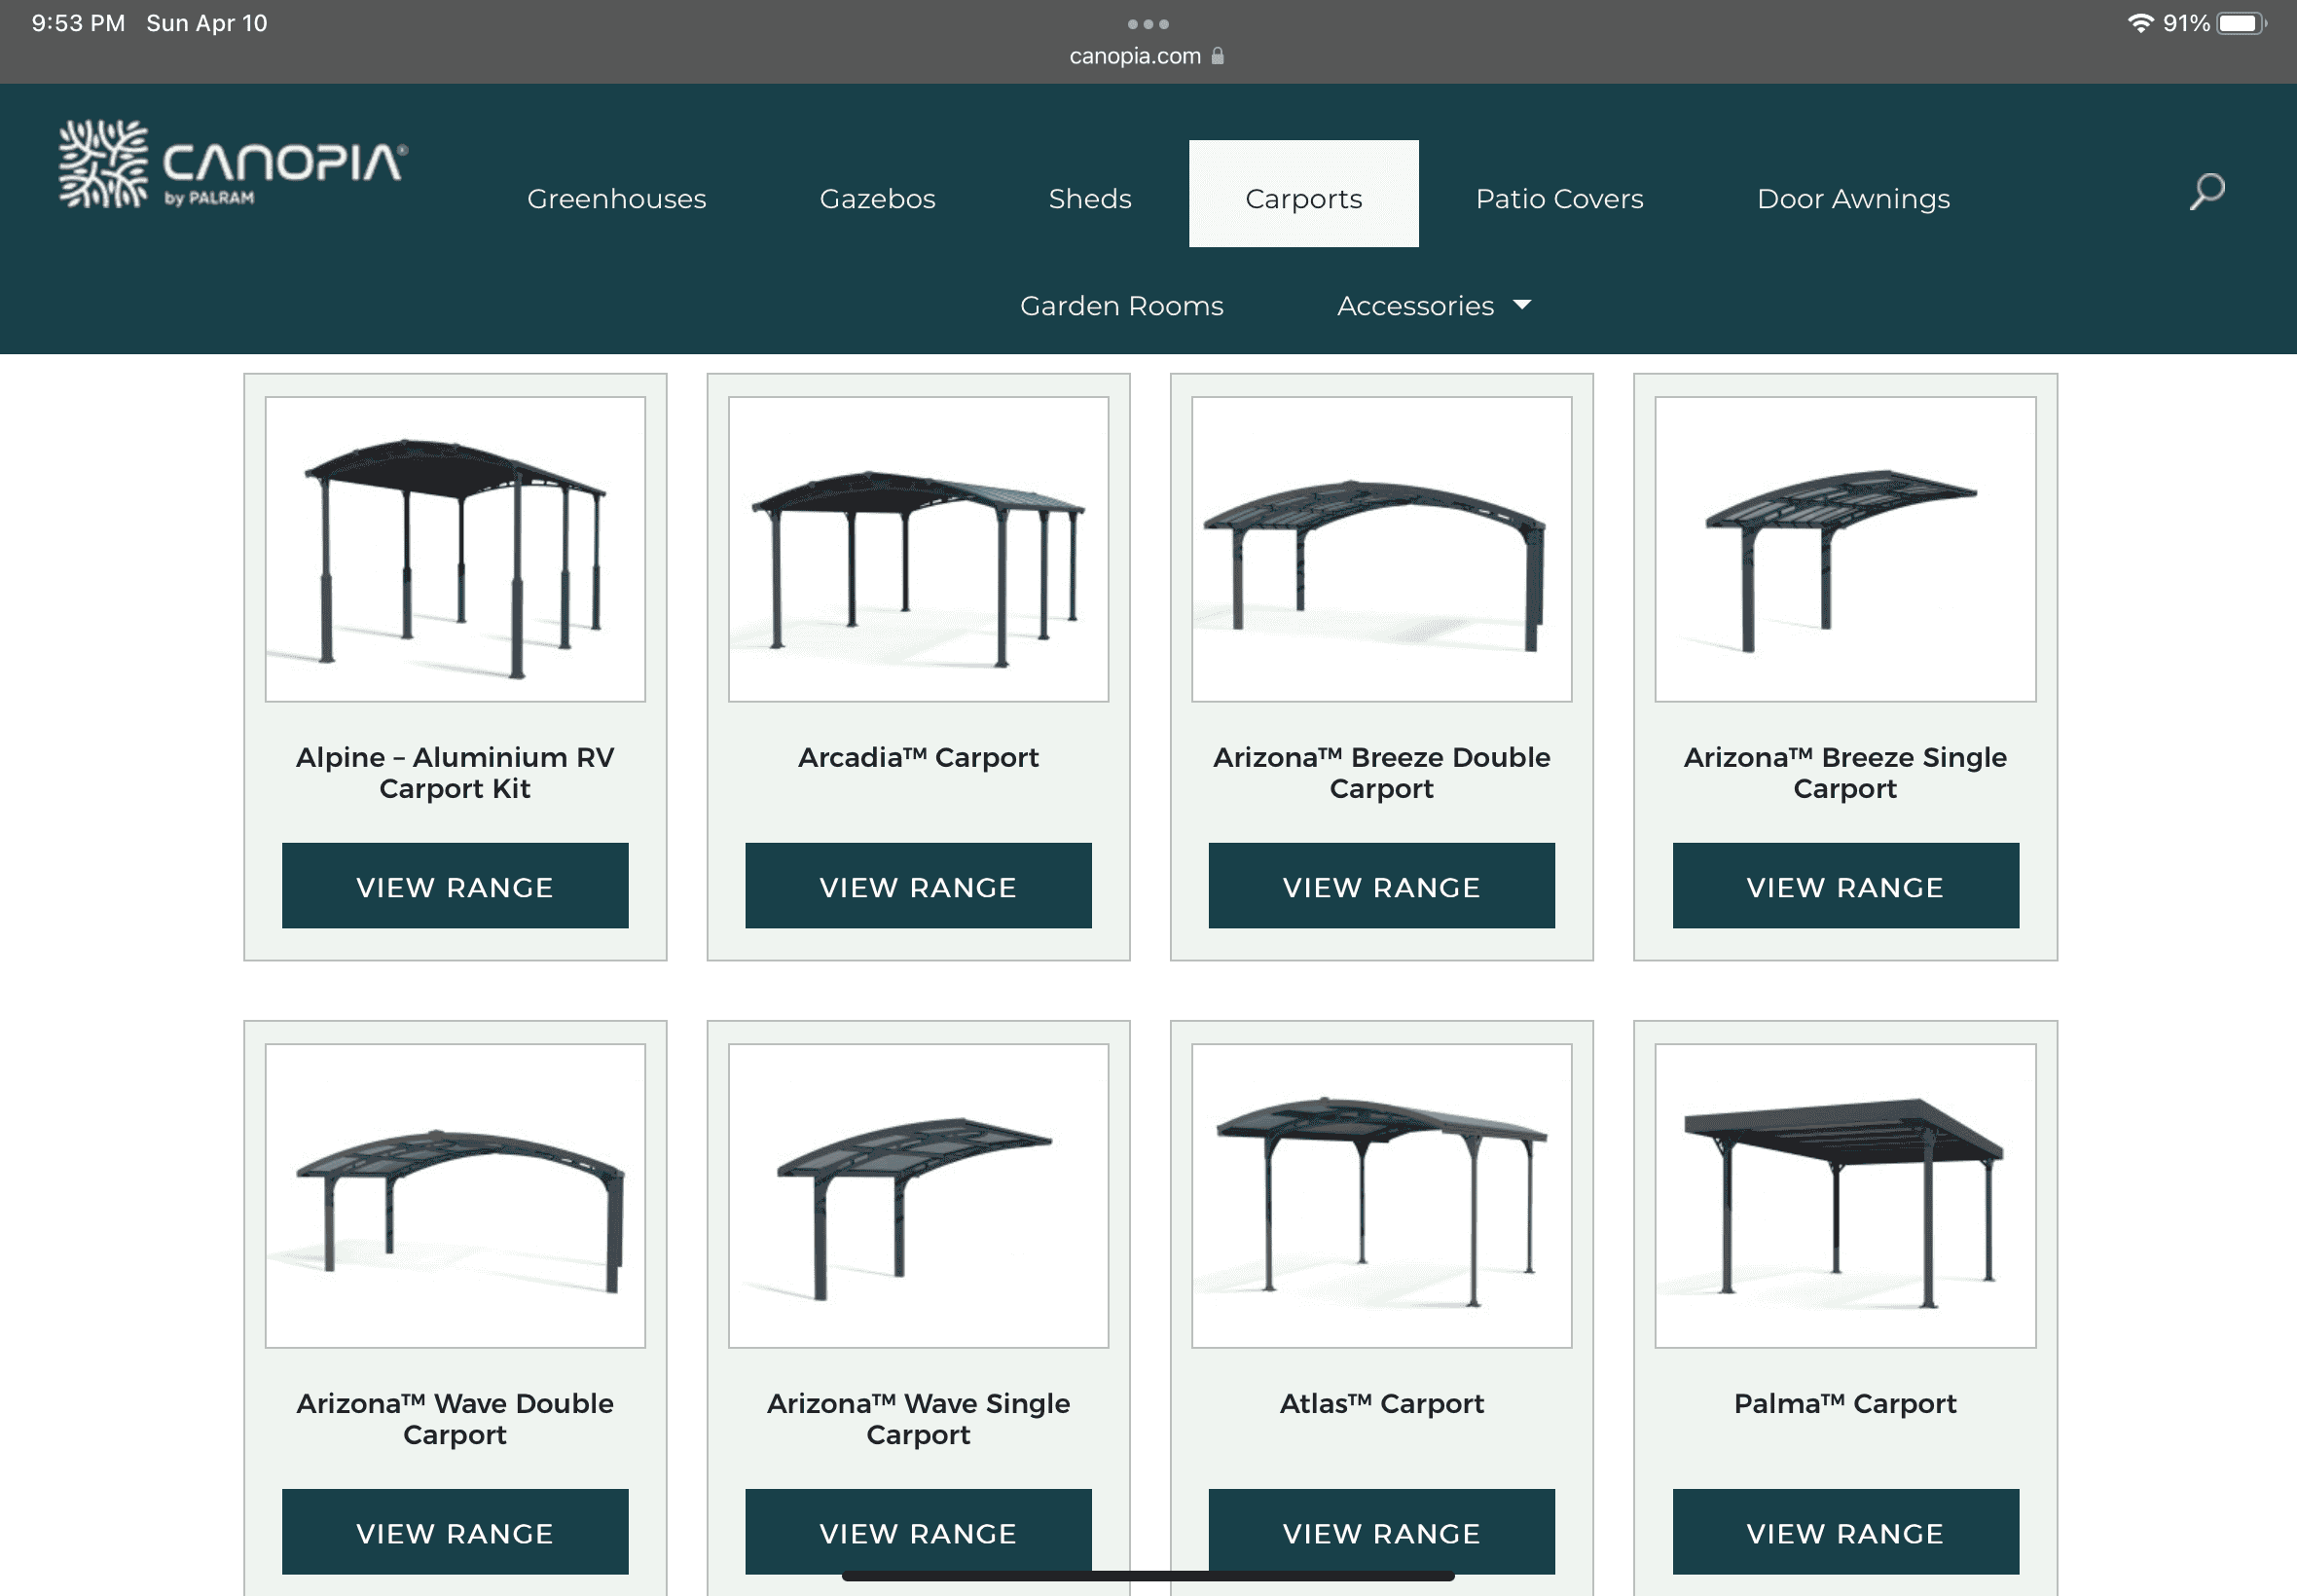Image resolution: width=2297 pixels, height=1596 pixels.
Task: View range for Arizona Wave Single Carport
Action: tap(918, 1532)
